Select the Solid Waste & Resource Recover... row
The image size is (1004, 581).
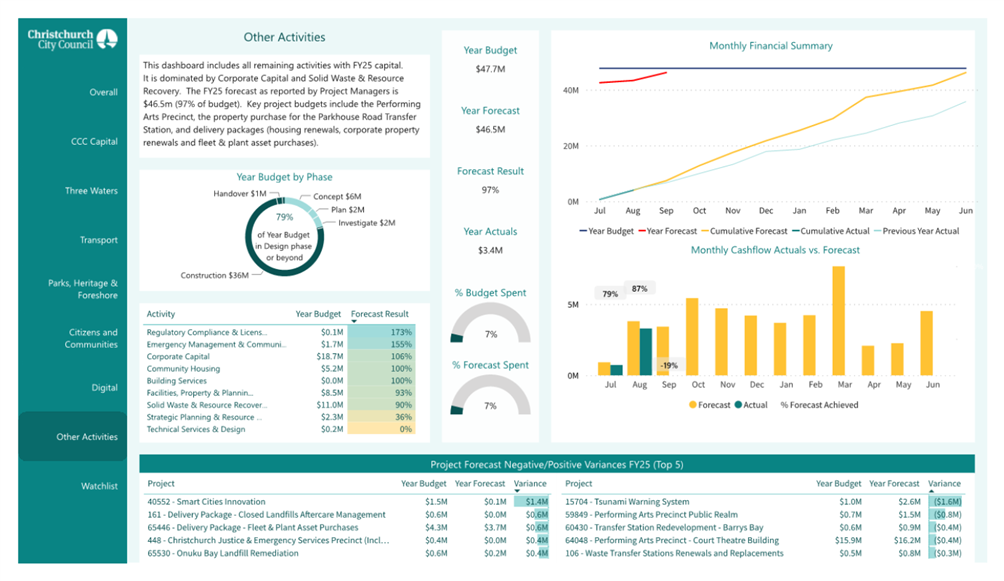click(x=280, y=405)
